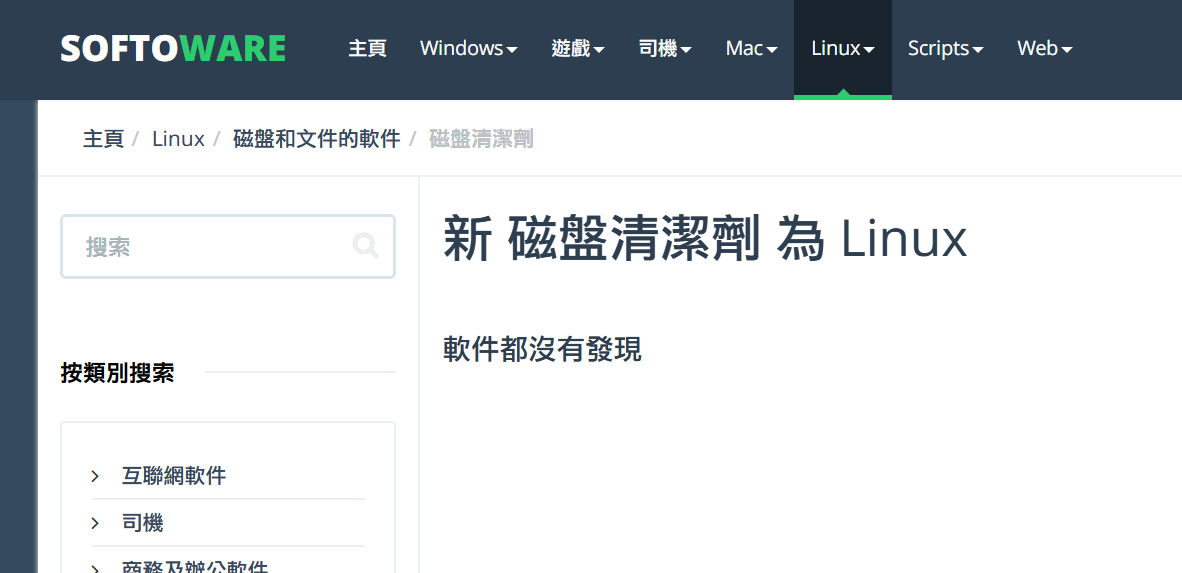Click the SOFTOWARE logo
1182x573 pixels.
173,49
